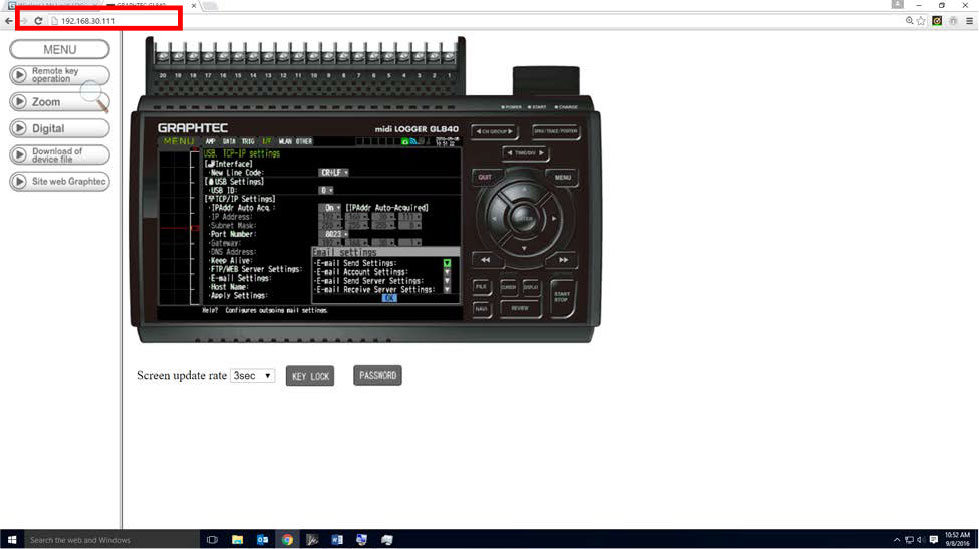The image size is (979, 549).
Task: Expand the E-mail Receive Server Settings arrow
Action: [x=447, y=290]
